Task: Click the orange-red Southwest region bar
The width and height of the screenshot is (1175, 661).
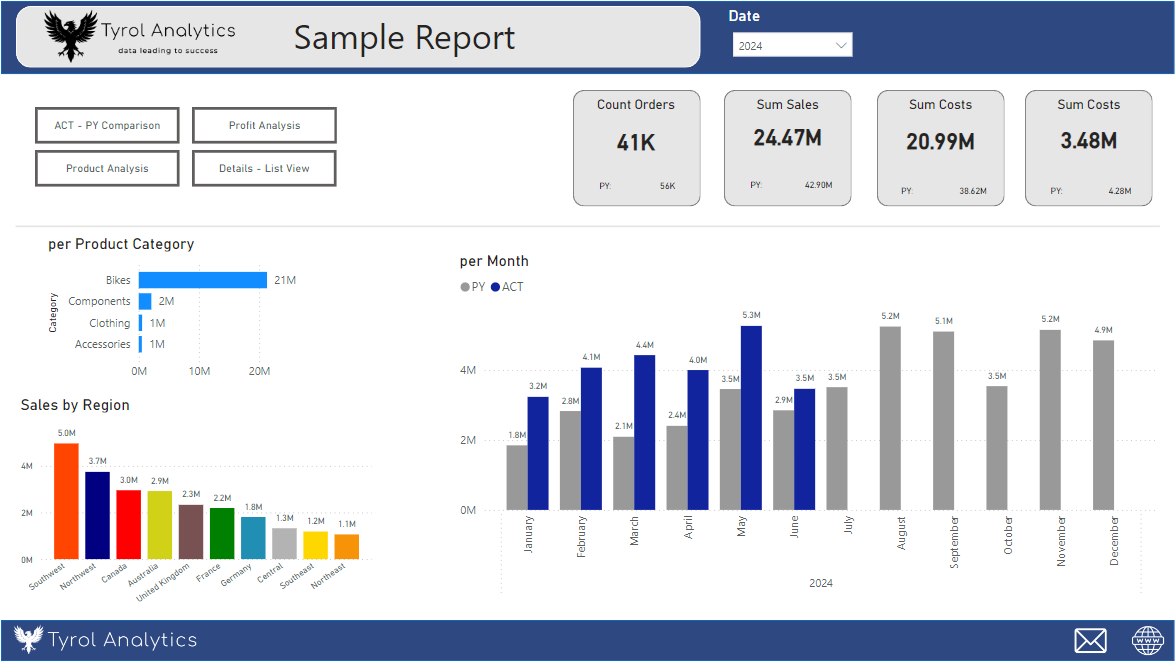Action: pyautogui.click(x=66, y=501)
